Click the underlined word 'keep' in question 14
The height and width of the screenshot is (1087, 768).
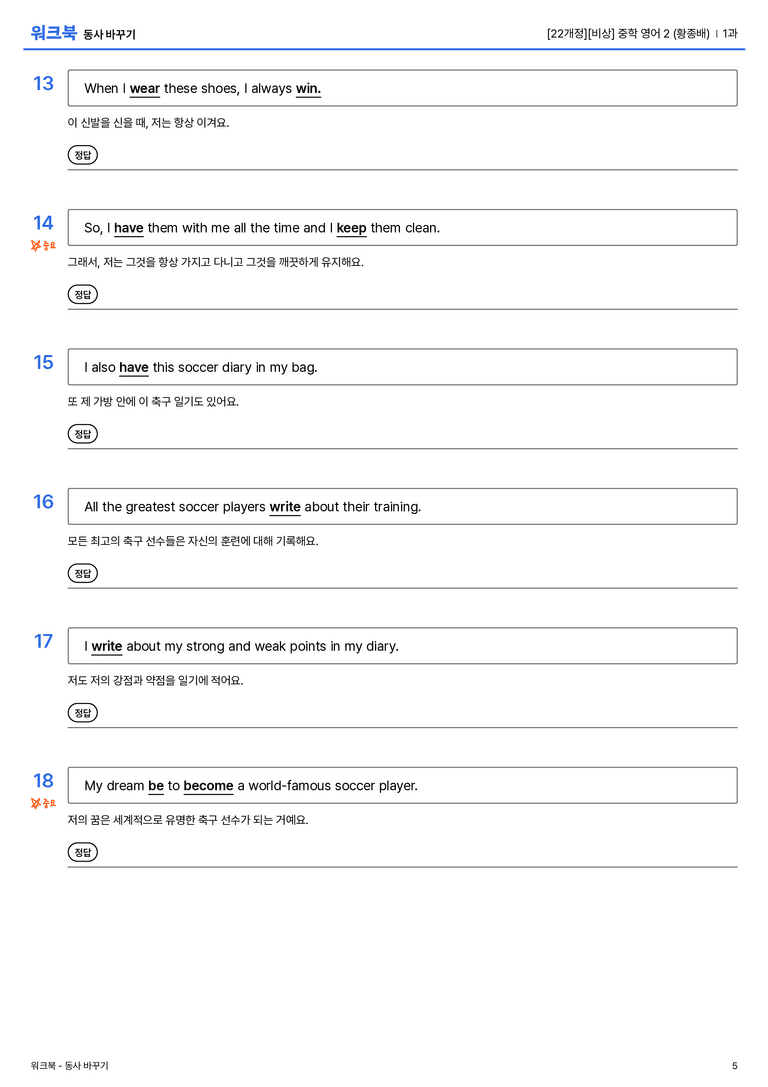pyautogui.click(x=351, y=228)
